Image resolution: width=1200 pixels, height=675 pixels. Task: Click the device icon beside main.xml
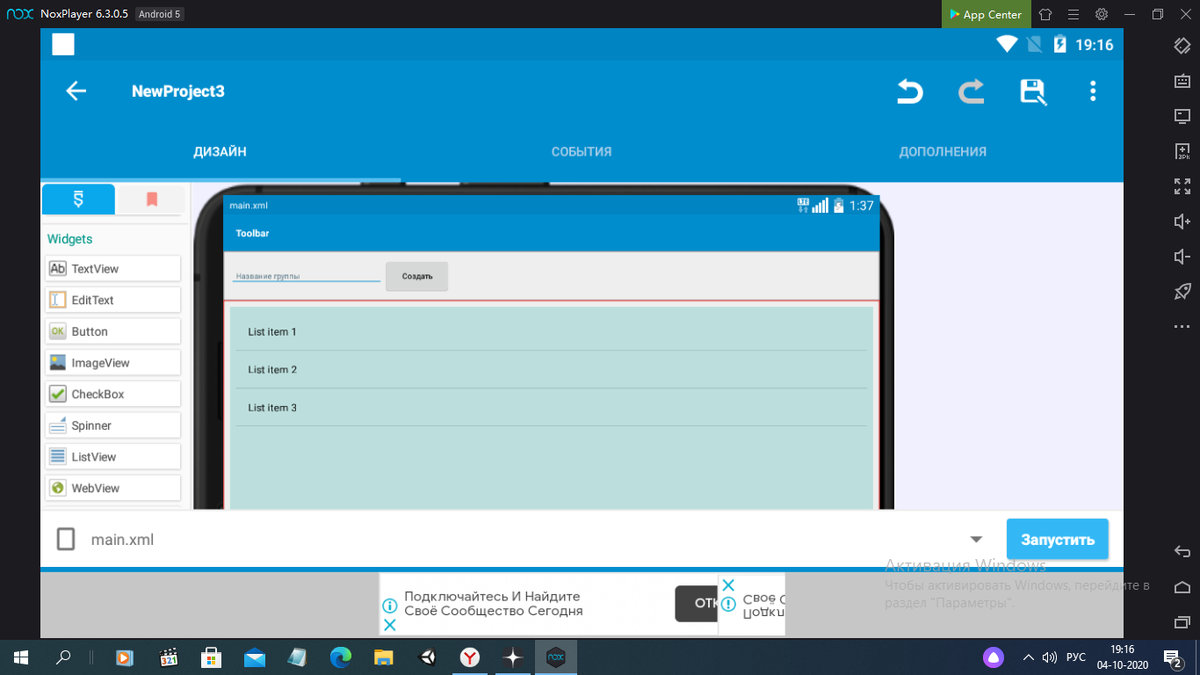point(66,539)
